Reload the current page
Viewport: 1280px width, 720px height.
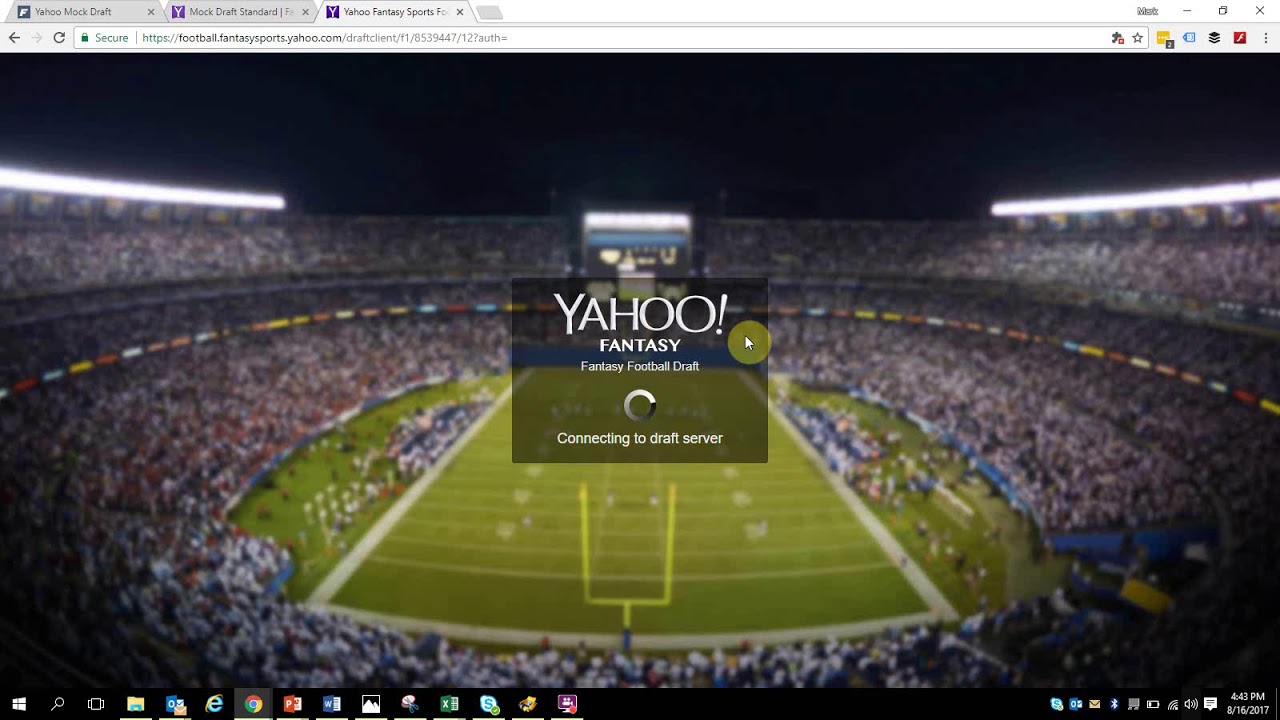pos(59,38)
